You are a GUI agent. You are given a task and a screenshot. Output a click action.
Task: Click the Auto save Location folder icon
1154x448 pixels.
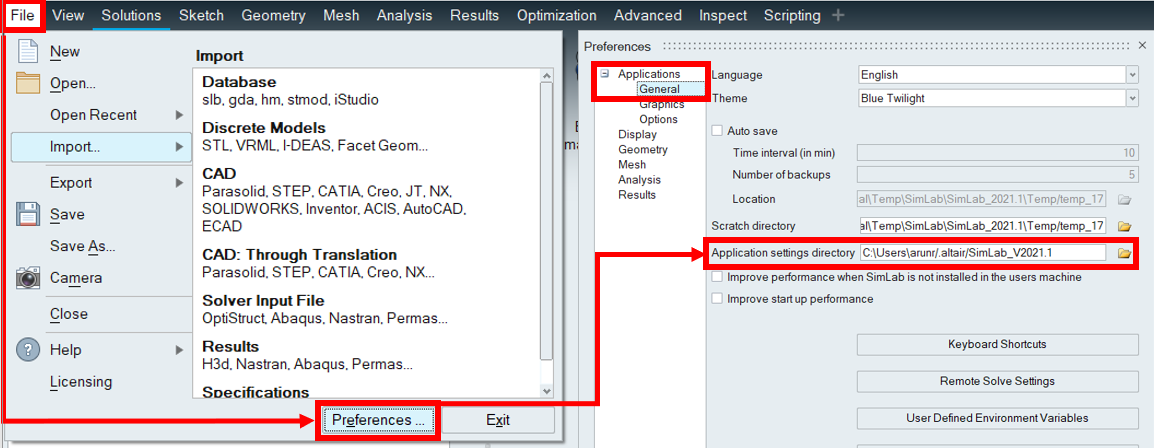point(1125,199)
